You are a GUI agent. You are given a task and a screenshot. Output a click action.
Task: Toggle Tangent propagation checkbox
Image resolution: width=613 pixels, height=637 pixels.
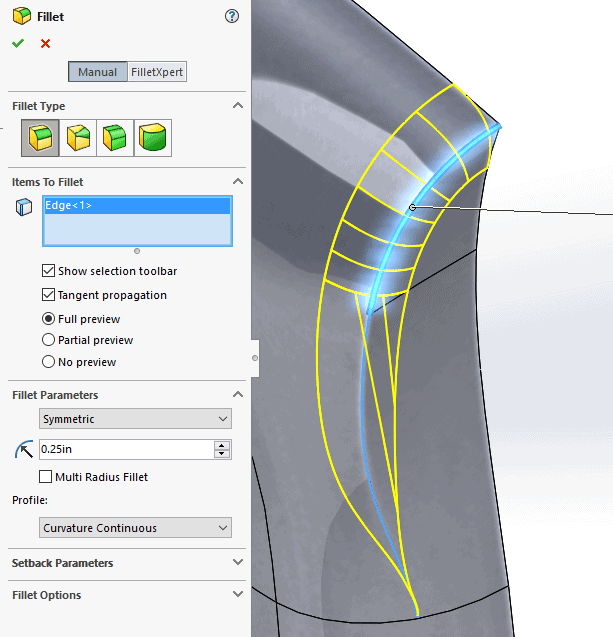[48, 295]
